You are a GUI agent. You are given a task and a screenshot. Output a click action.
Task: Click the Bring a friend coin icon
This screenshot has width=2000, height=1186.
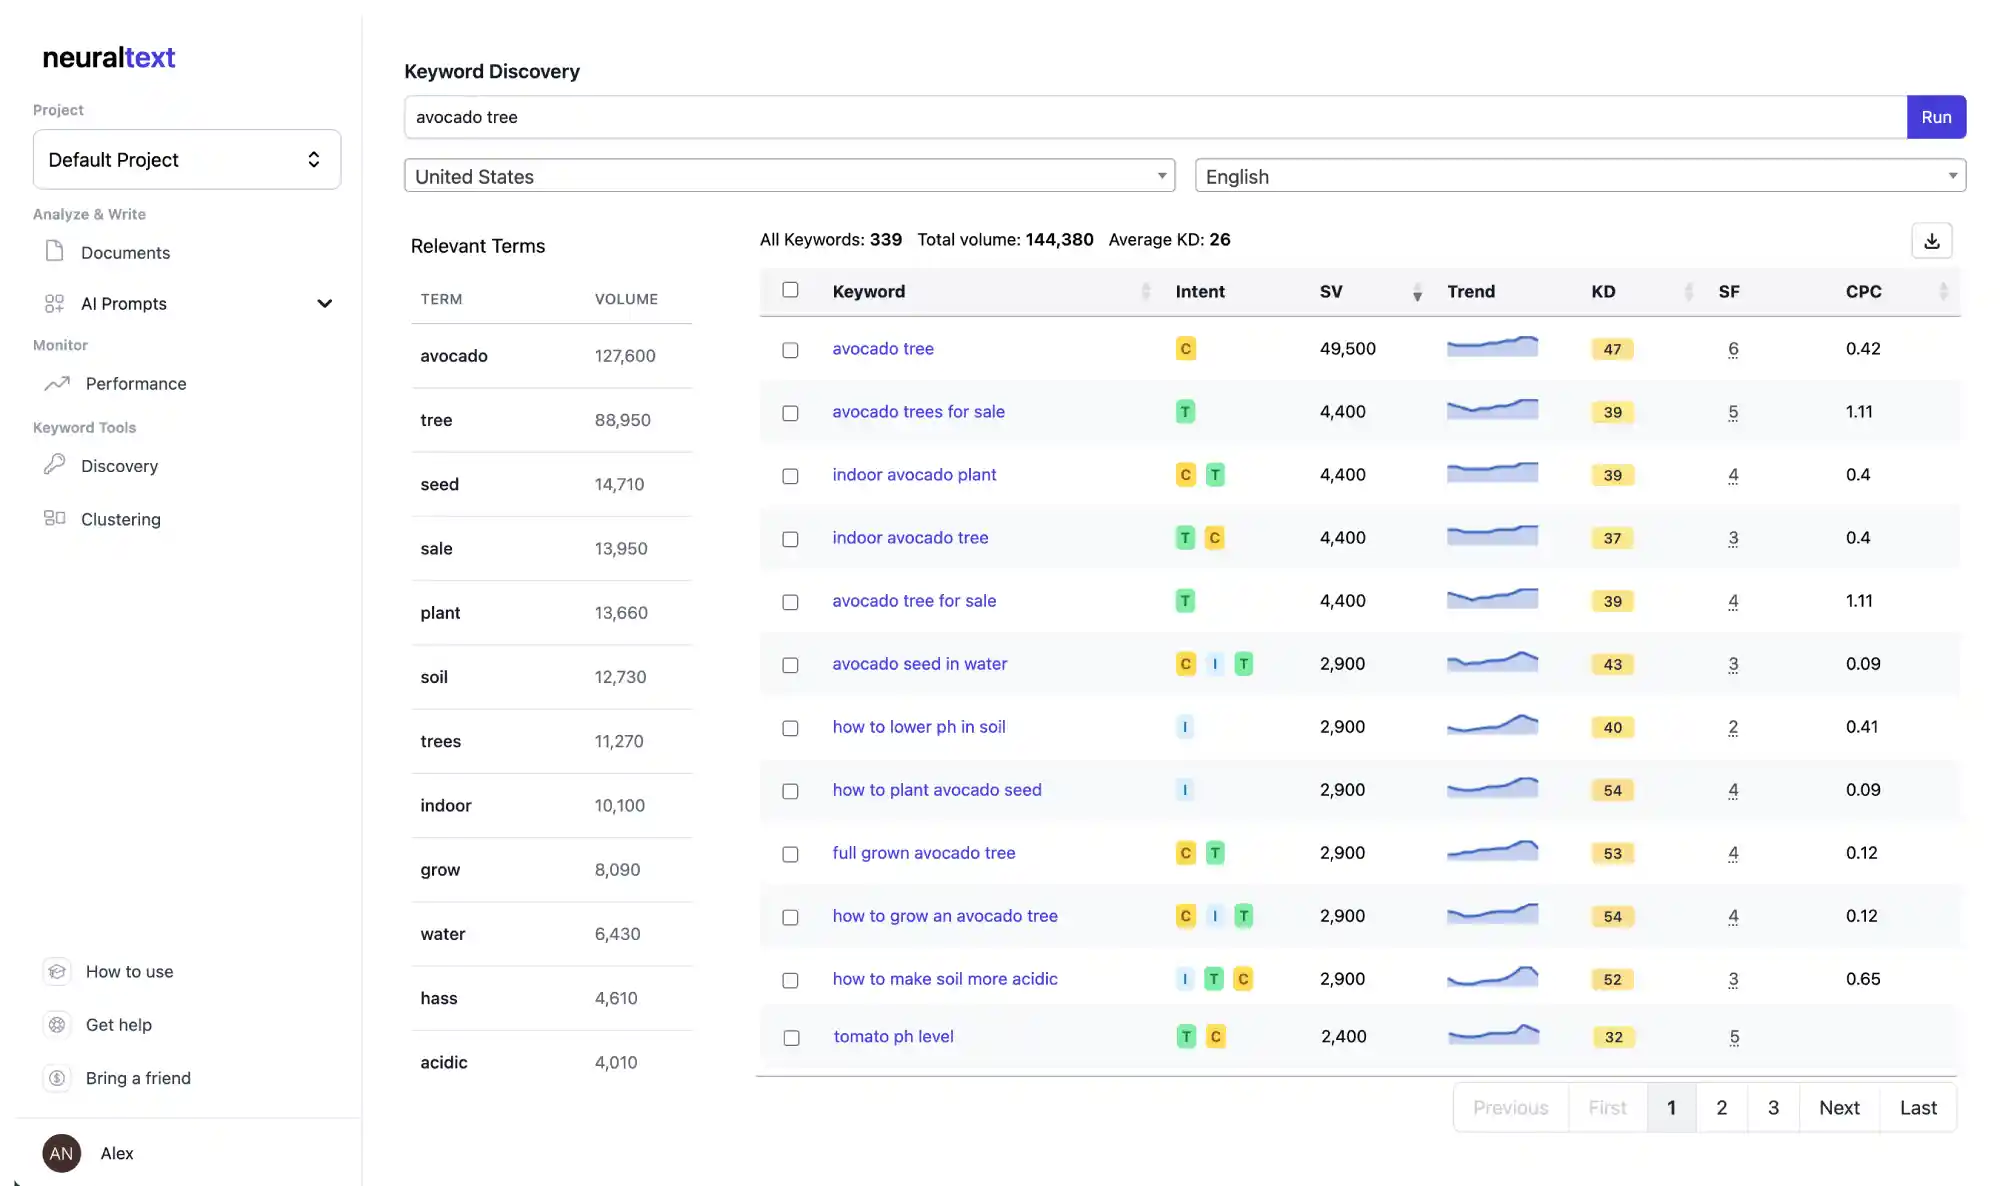[x=57, y=1077]
